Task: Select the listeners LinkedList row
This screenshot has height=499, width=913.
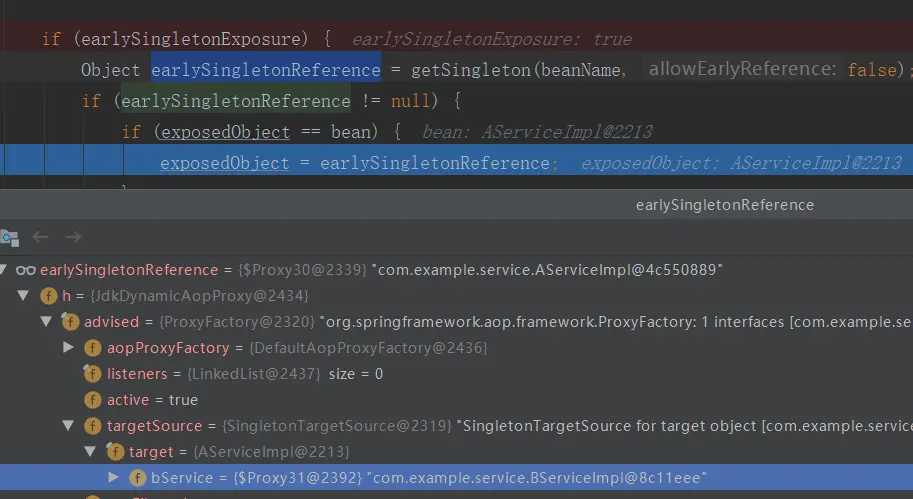Action: tap(456, 374)
